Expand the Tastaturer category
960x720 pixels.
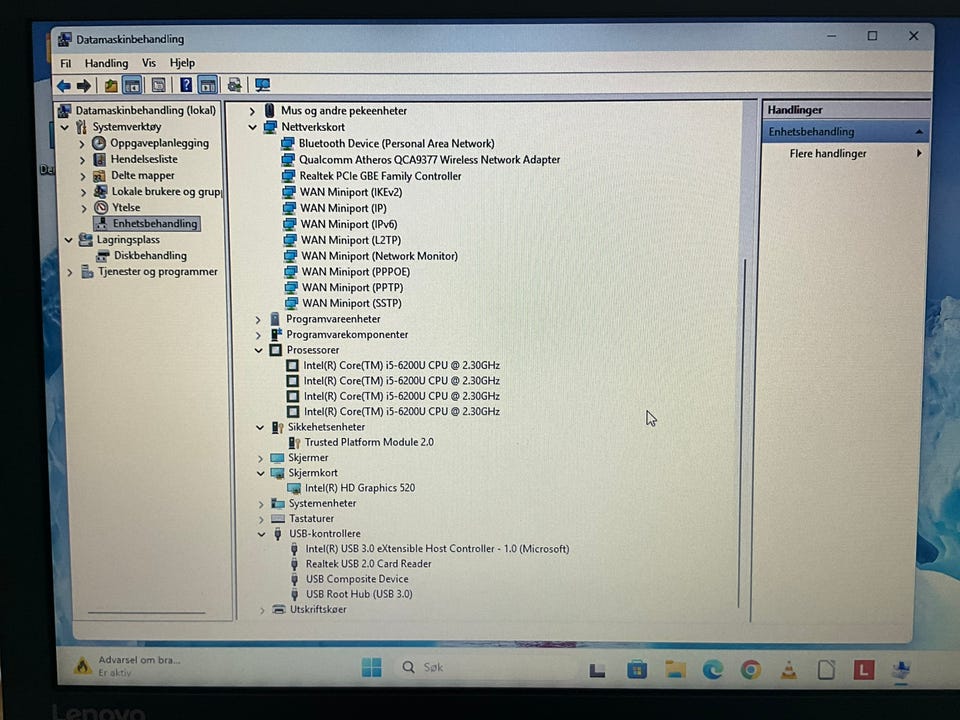(261, 519)
